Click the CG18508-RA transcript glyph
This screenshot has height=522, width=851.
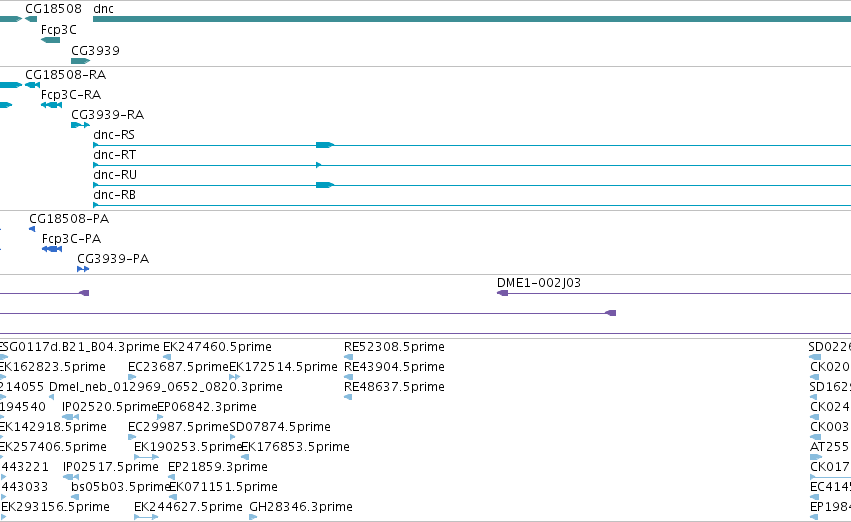click(x=32, y=85)
